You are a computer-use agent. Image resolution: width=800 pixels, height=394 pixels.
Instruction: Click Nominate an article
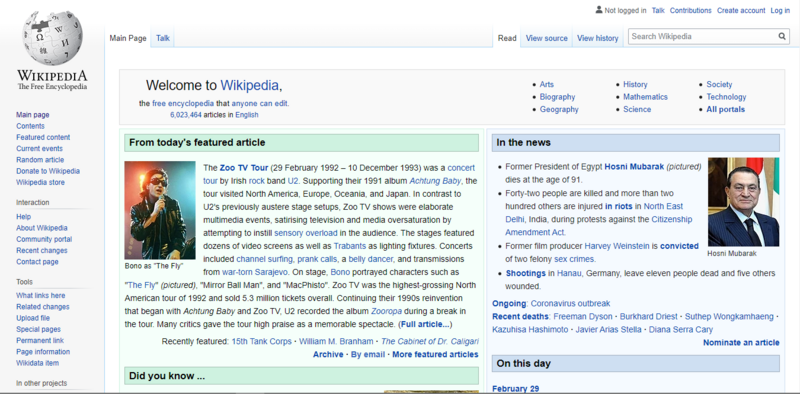point(741,342)
